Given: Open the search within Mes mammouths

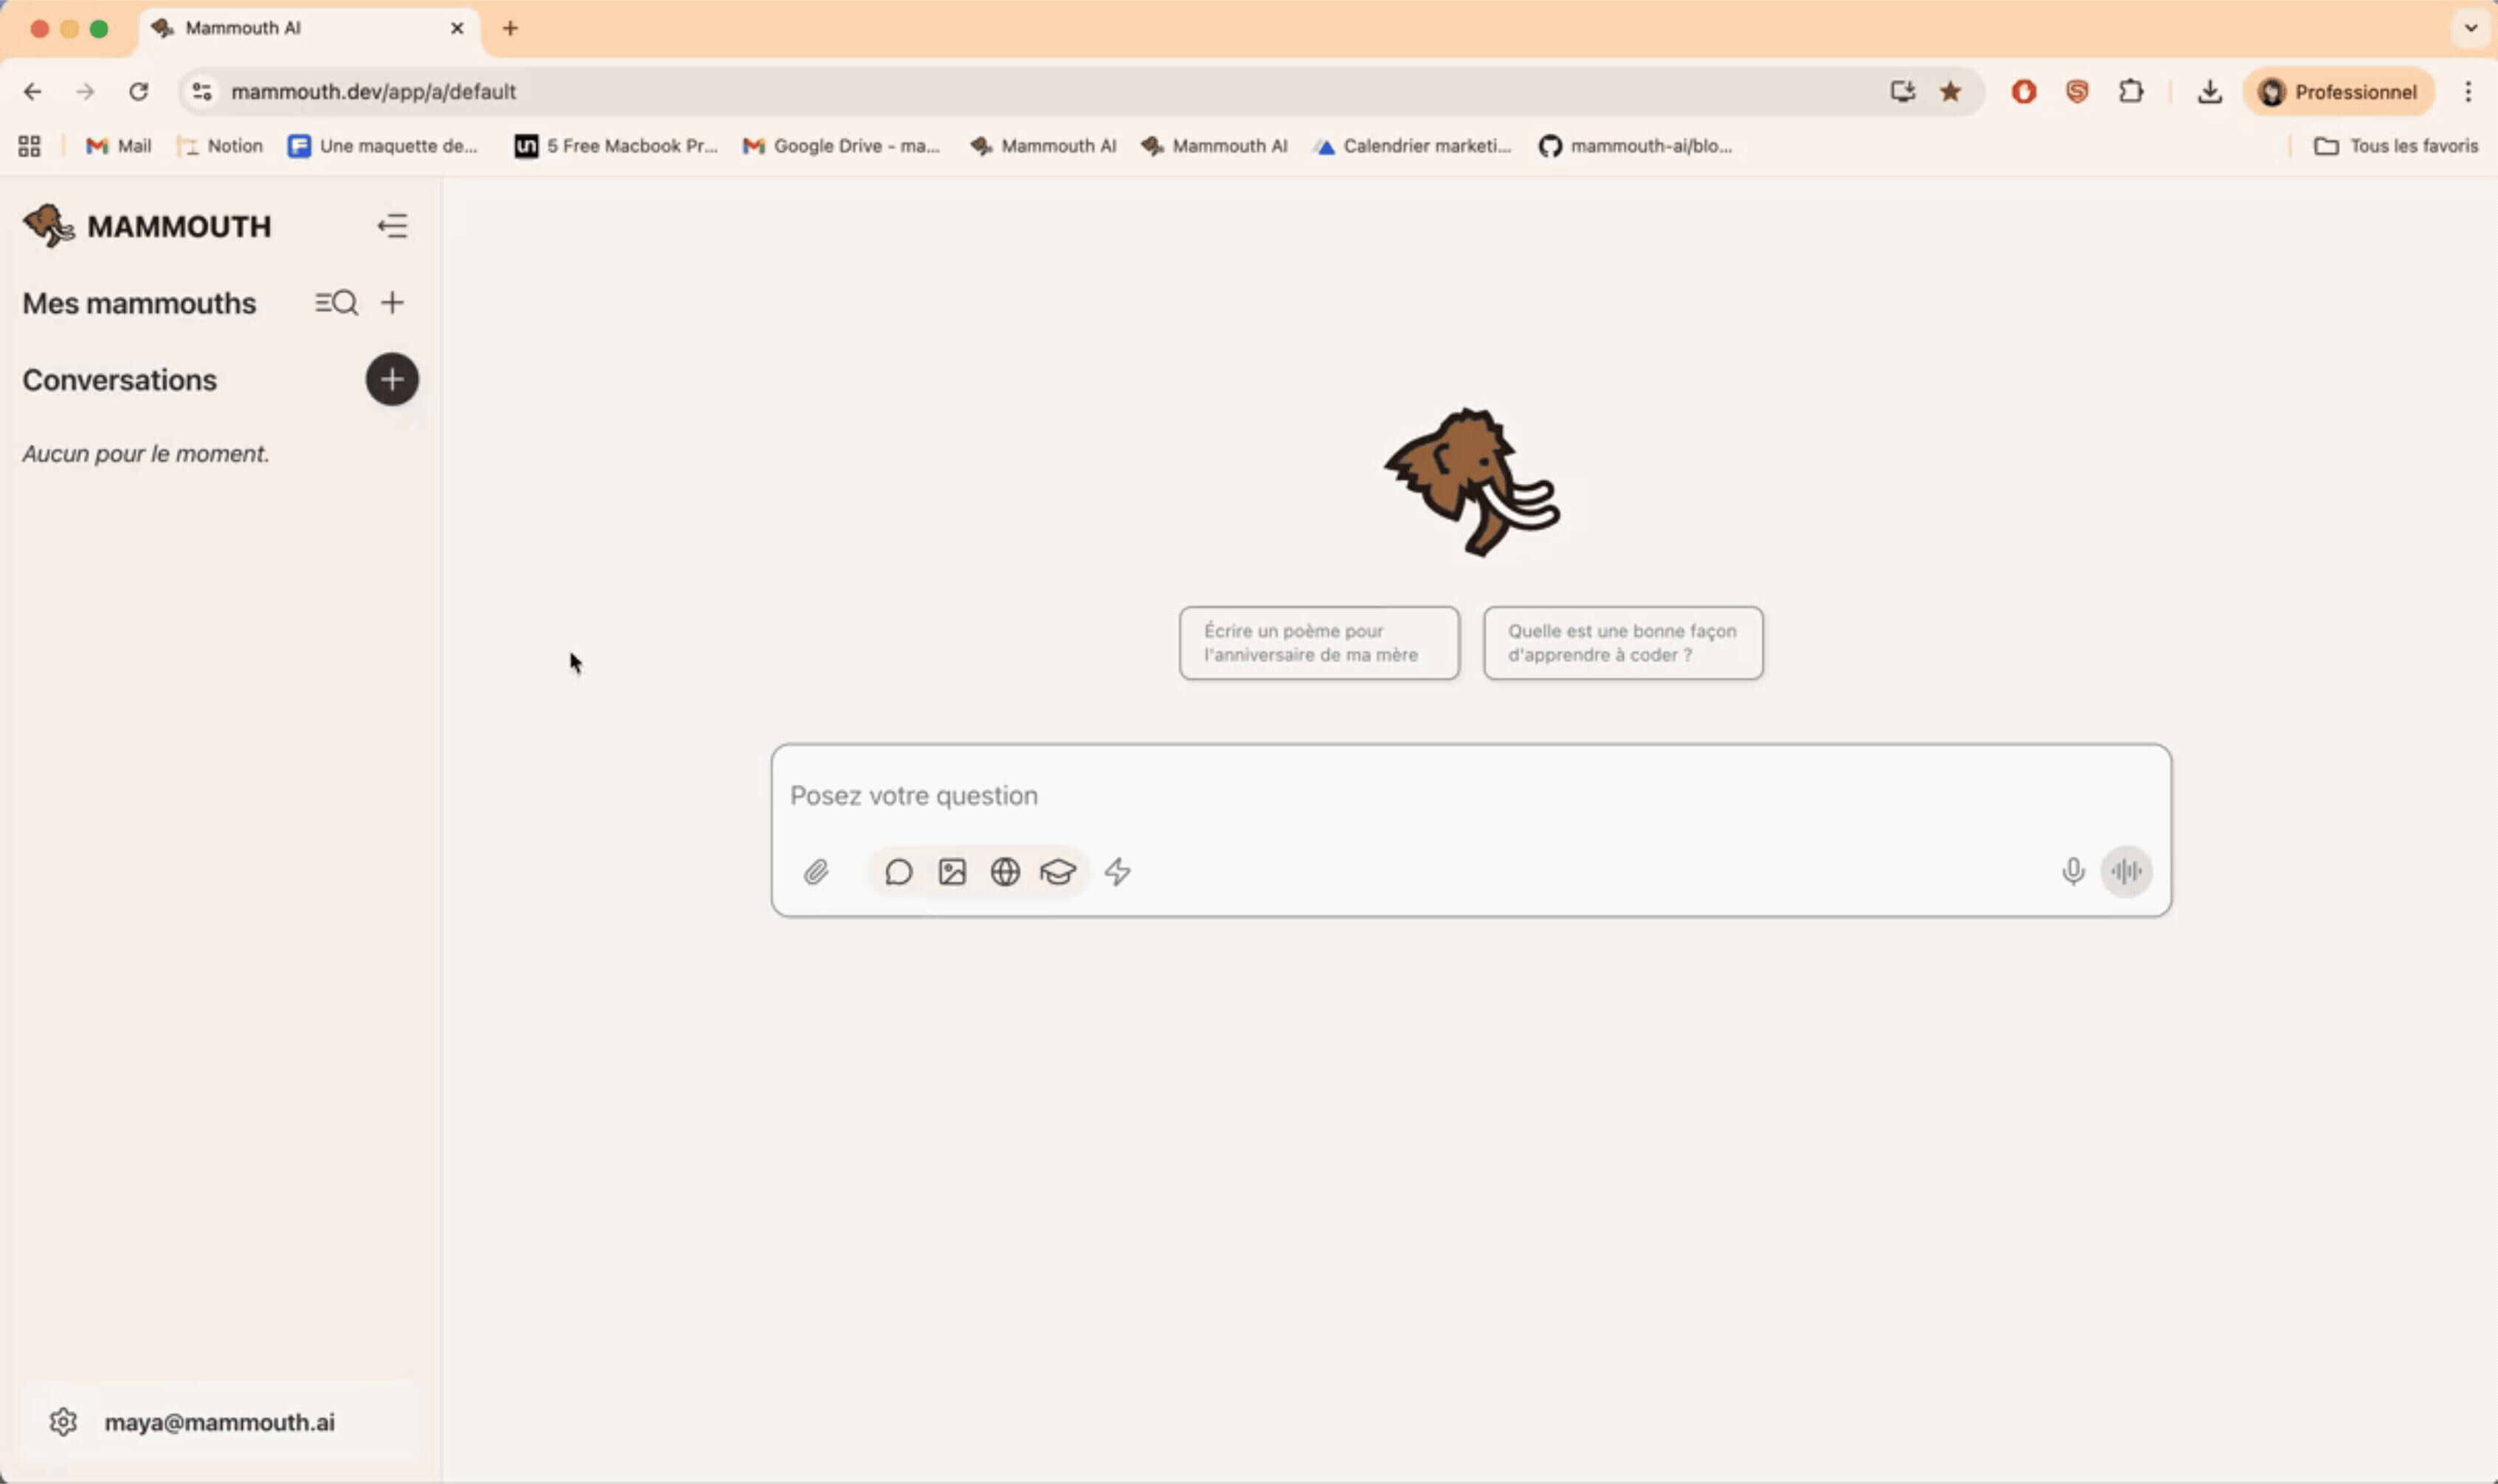Looking at the screenshot, I should pyautogui.click(x=336, y=302).
